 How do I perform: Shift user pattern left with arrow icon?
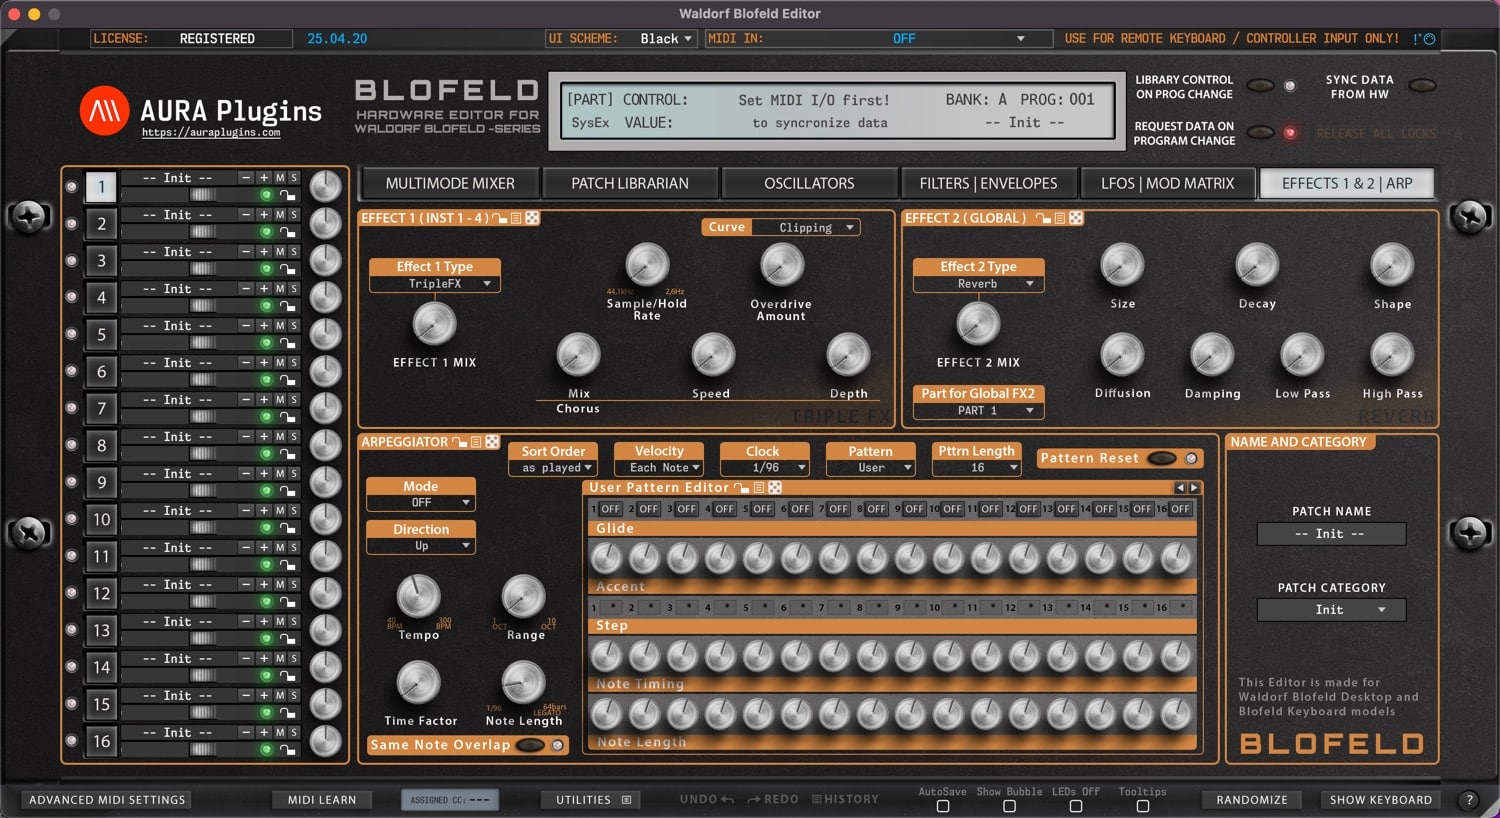(x=1180, y=488)
